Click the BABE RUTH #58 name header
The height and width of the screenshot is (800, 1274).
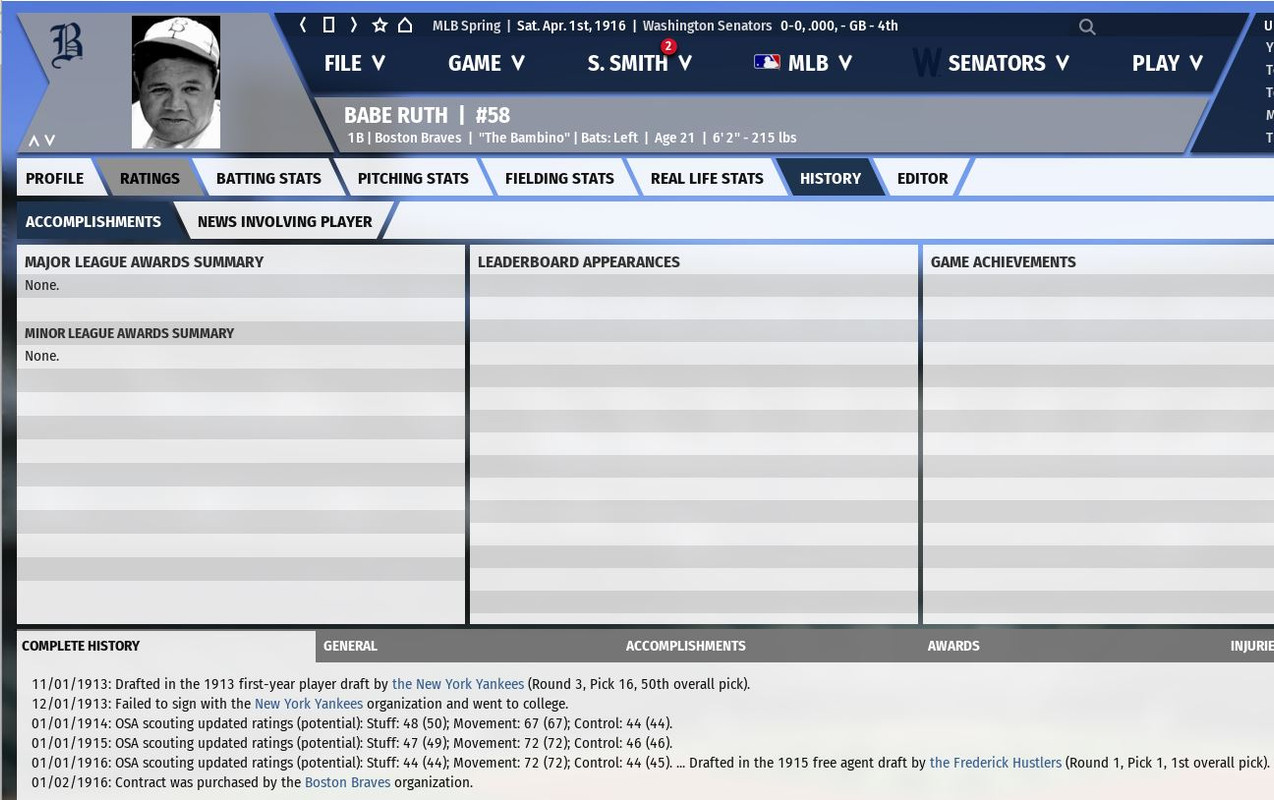click(427, 115)
